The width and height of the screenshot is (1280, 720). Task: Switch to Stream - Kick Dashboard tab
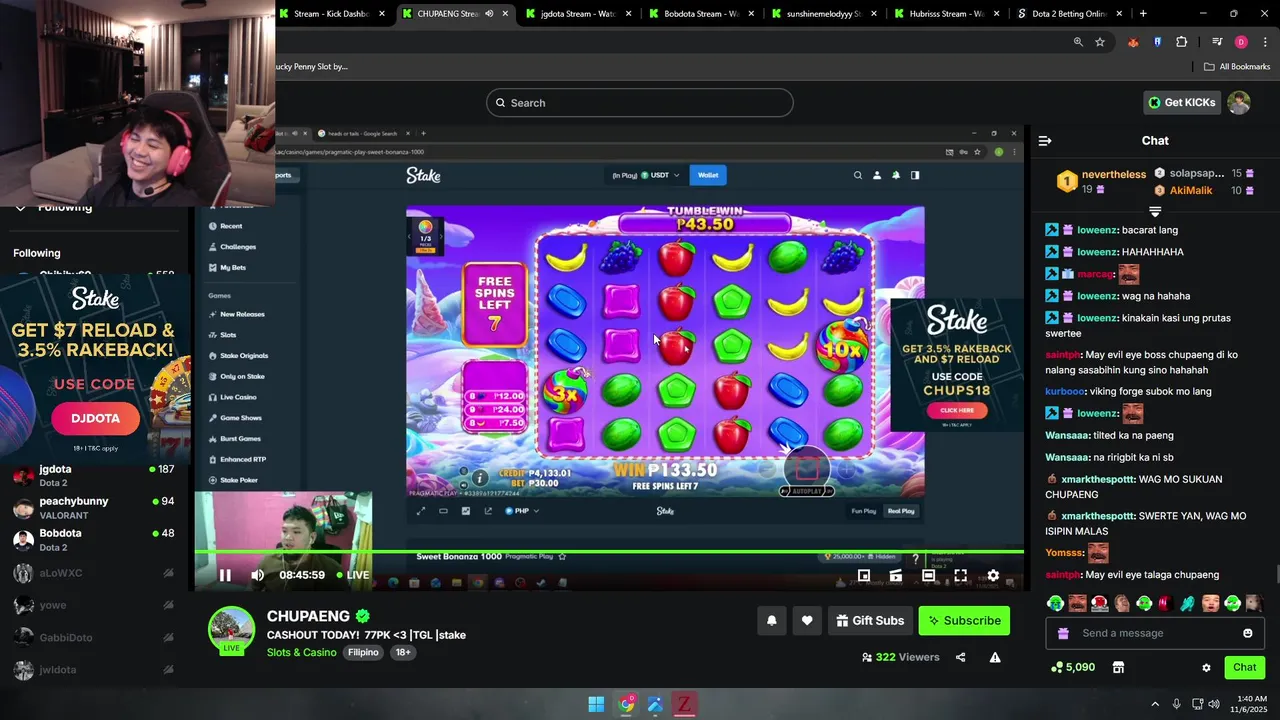coord(332,14)
